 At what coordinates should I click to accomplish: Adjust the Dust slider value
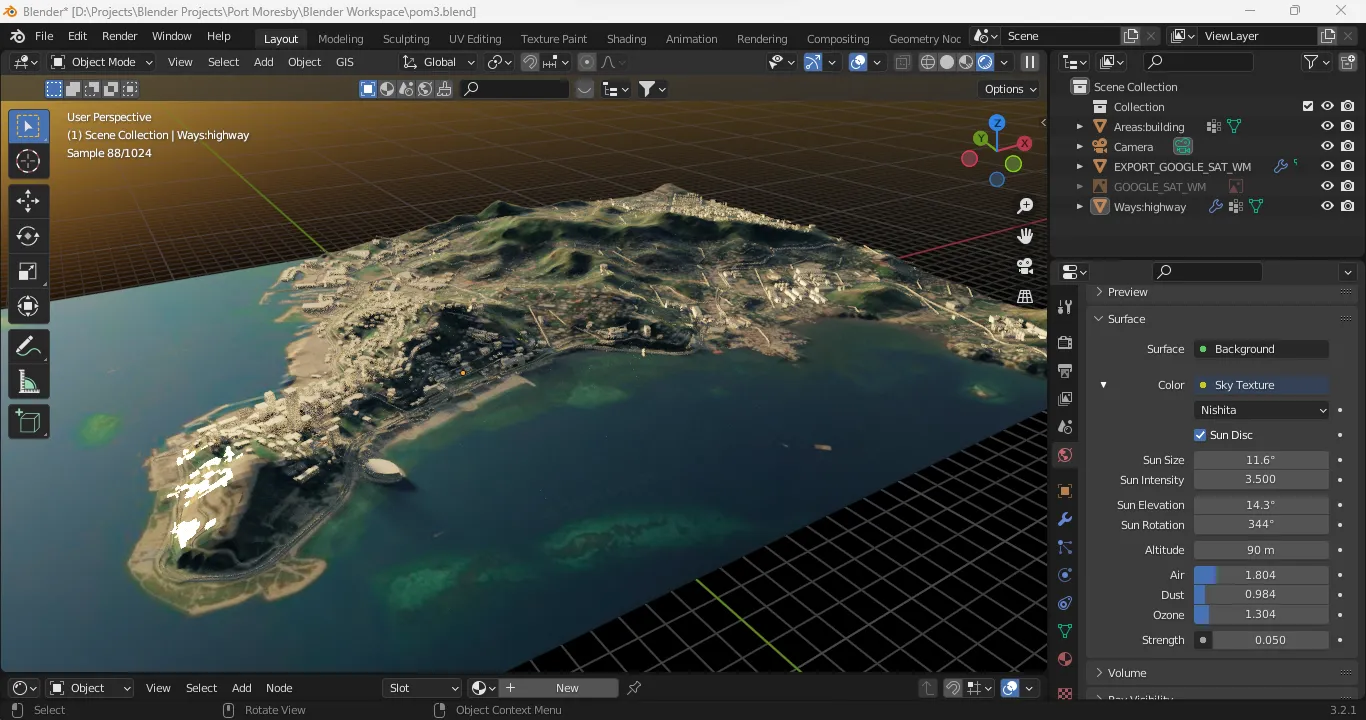coord(1262,594)
